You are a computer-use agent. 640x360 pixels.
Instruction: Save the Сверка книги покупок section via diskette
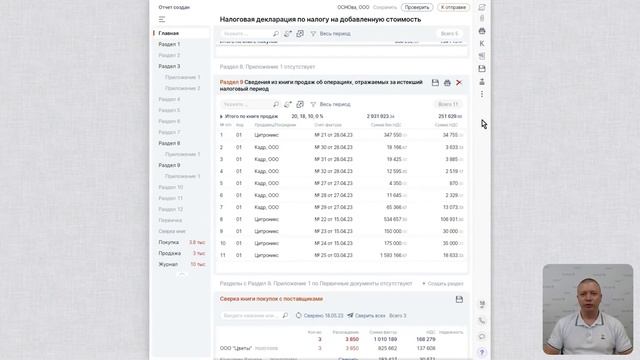click(x=459, y=300)
